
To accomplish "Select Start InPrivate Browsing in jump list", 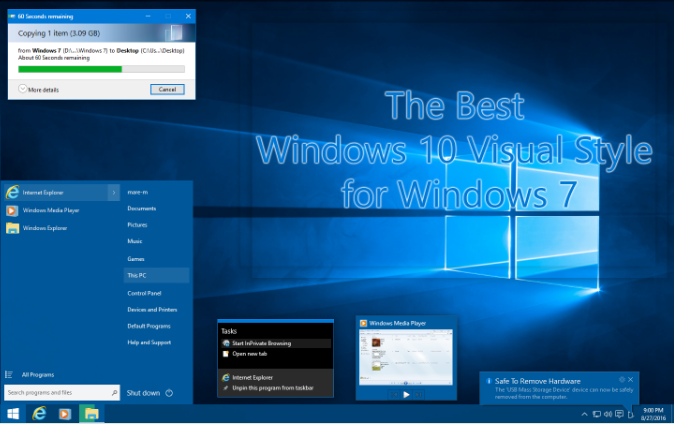I will click(276, 343).
